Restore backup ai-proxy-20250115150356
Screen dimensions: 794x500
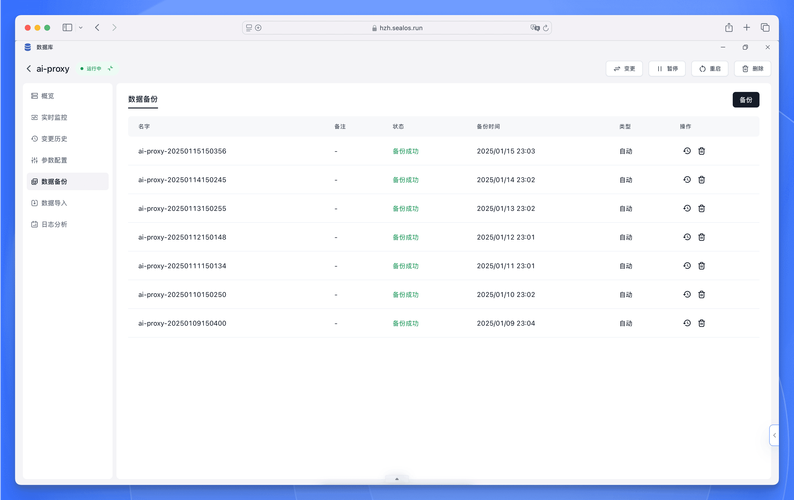coord(687,151)
